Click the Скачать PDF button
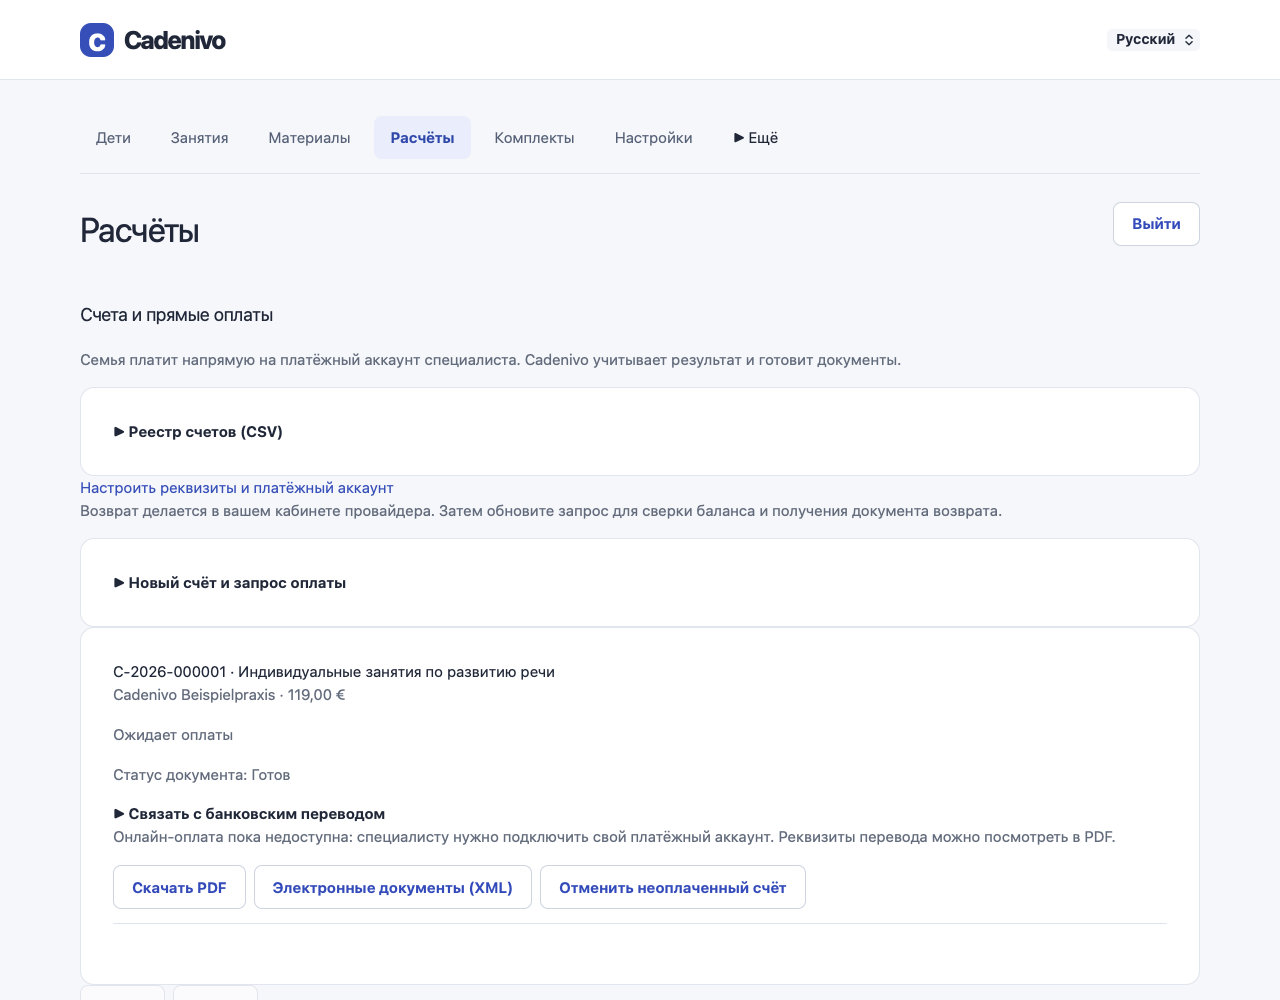1280x1000 pixels. coord(179,887)
